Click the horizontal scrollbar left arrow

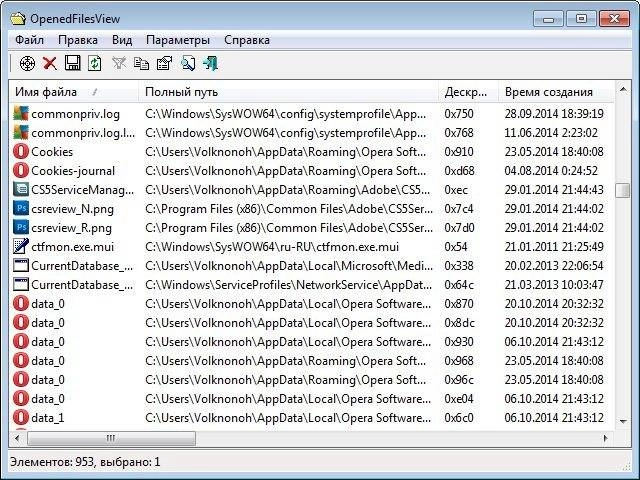tap(17, 438)
